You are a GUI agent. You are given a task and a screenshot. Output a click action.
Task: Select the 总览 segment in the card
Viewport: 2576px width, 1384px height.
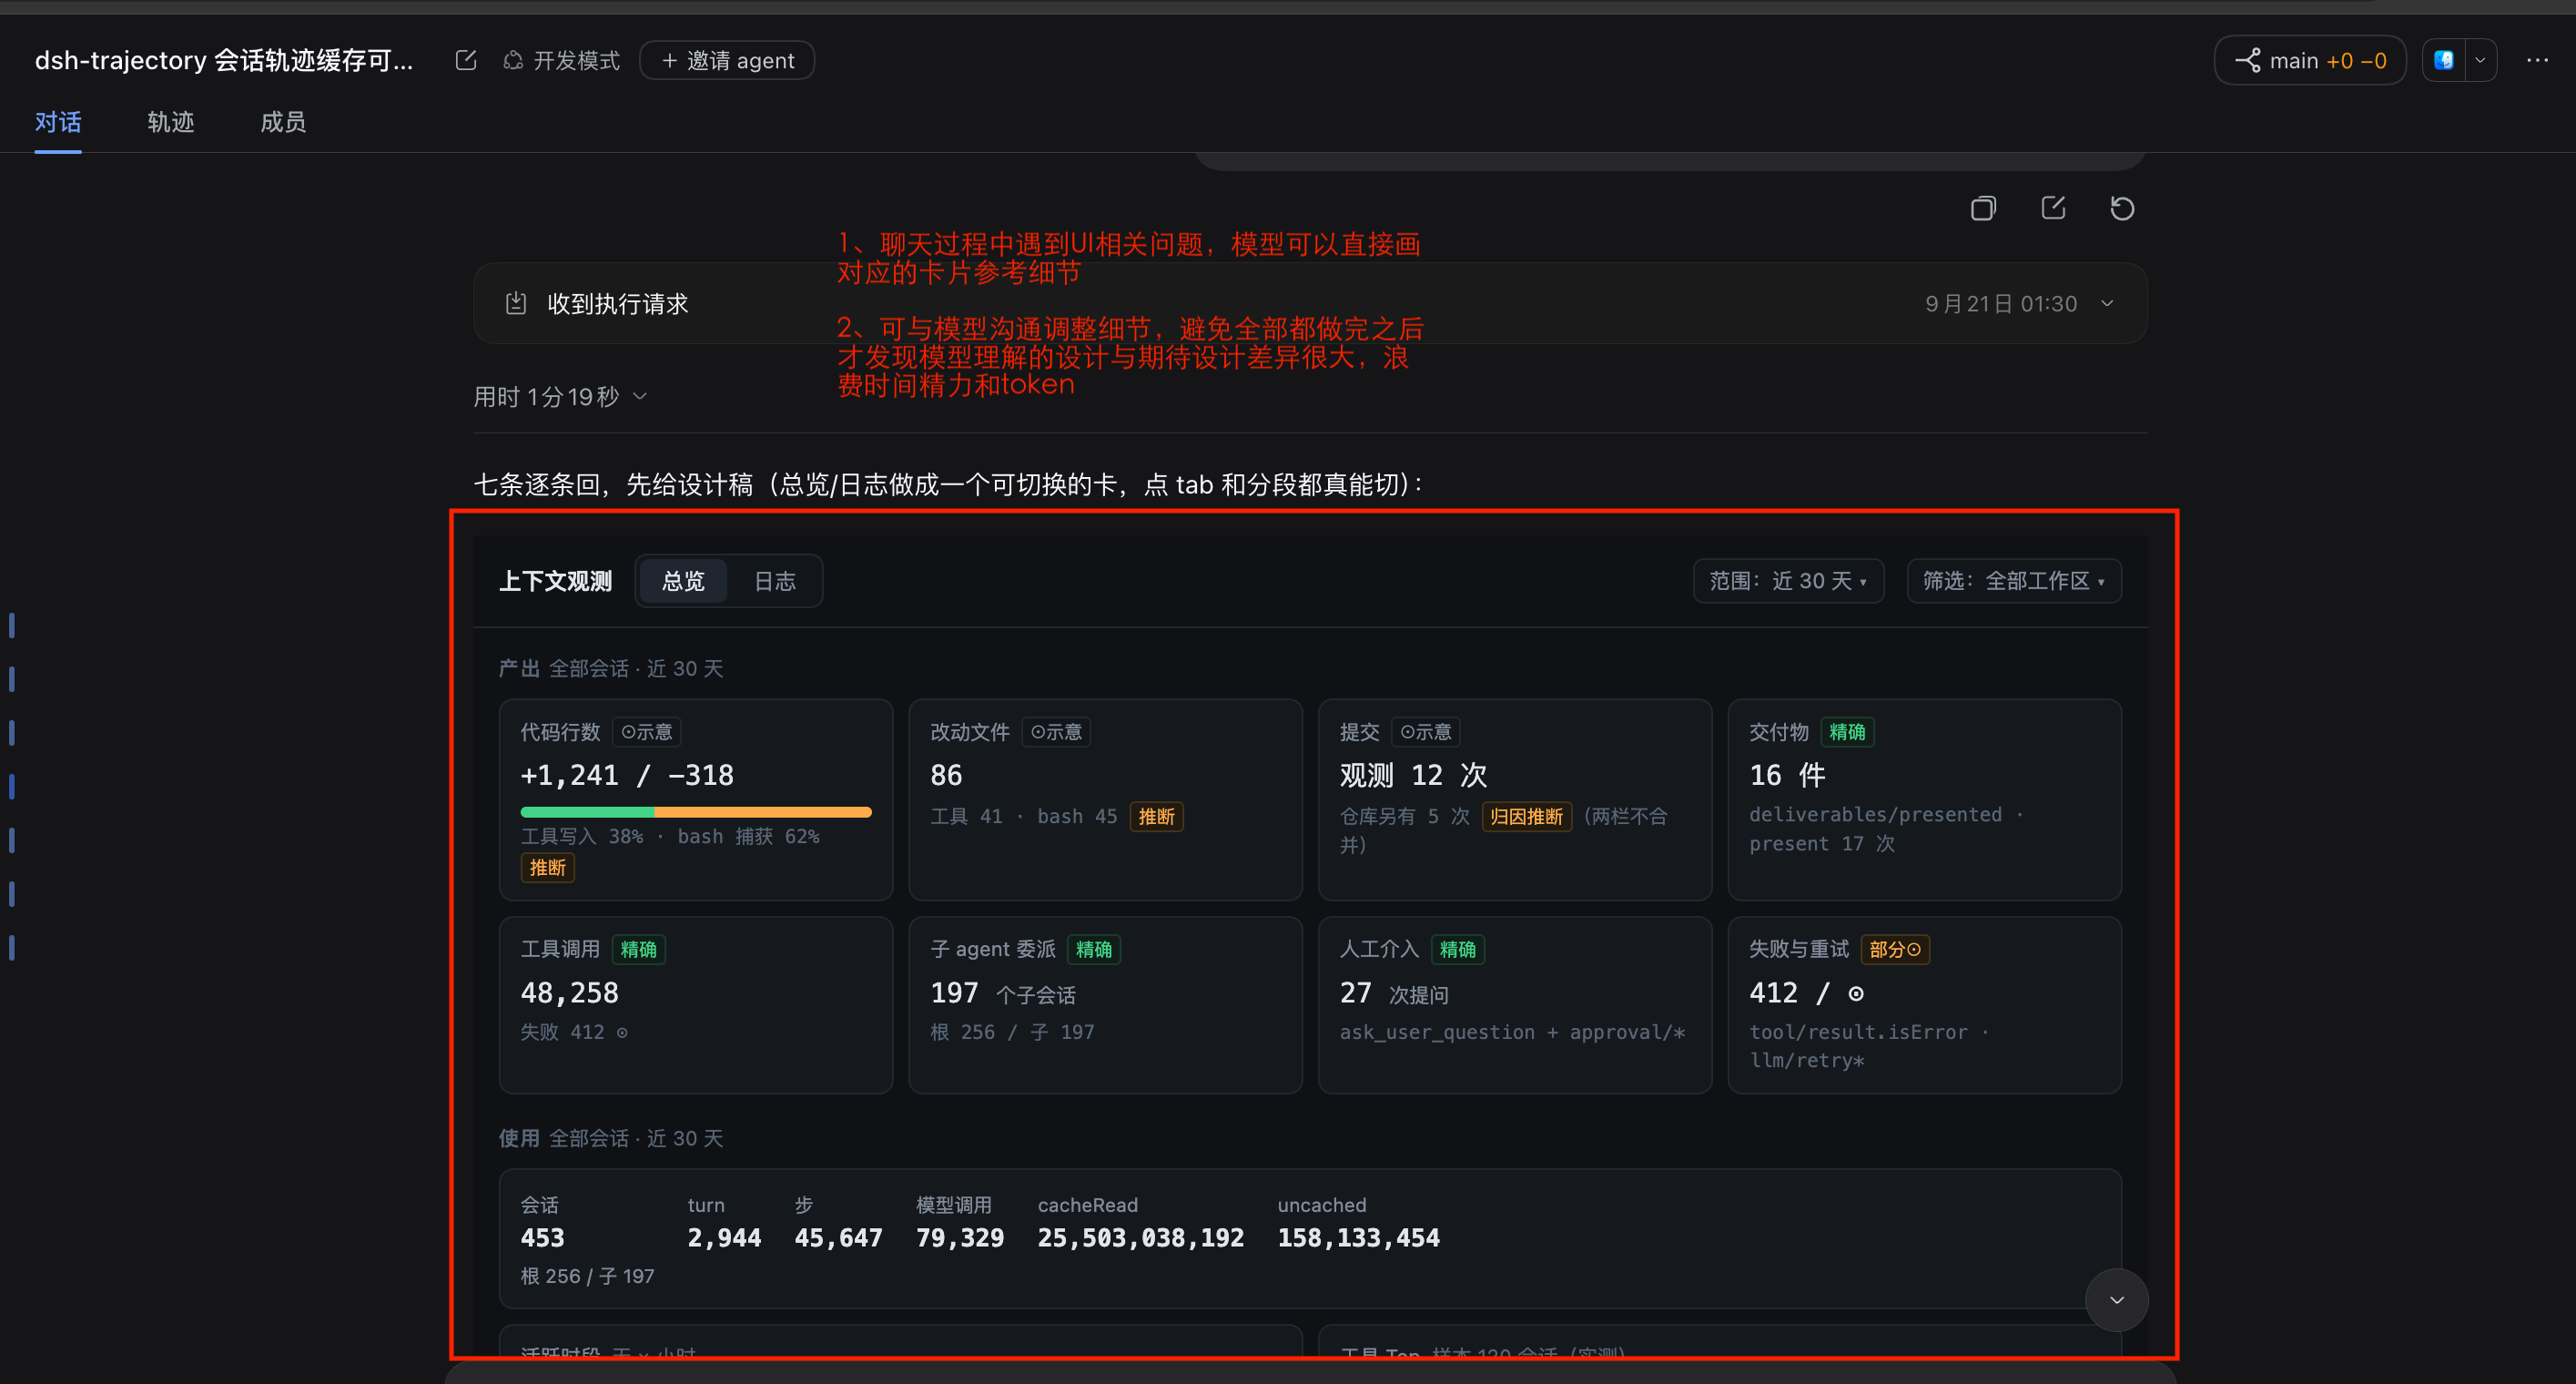[683, 581]
